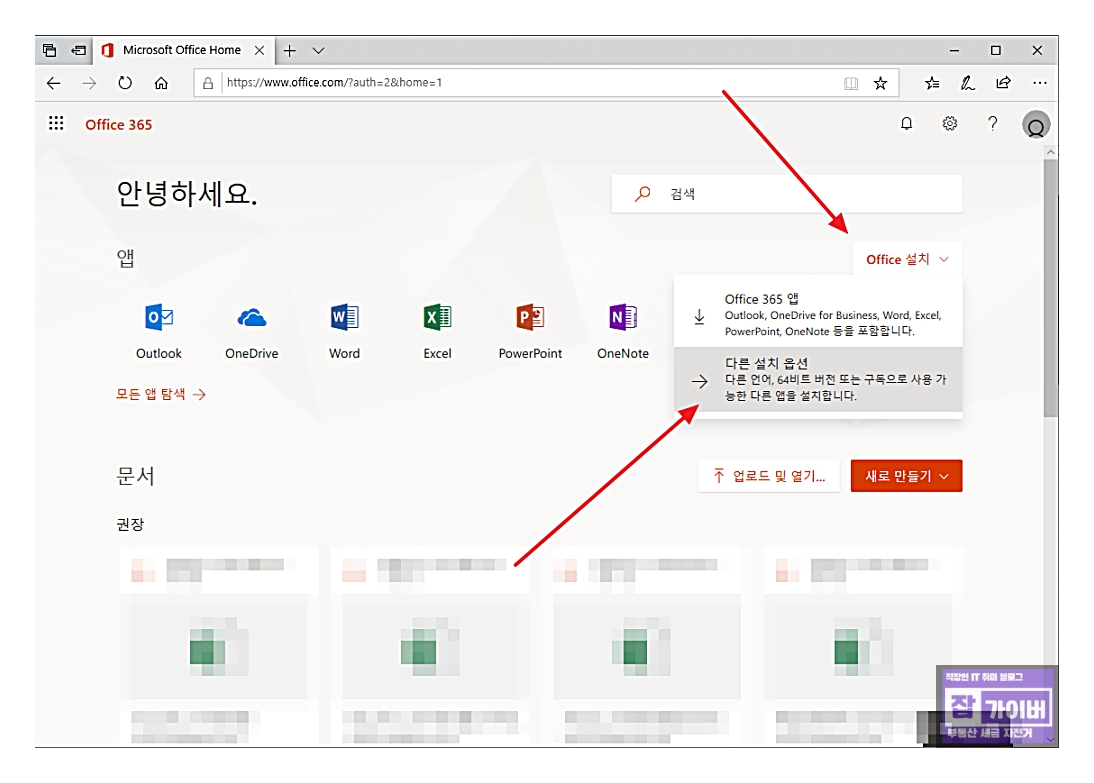Open a new browser tab
This screenshot has height=783, width=1094.
point(290,50)
